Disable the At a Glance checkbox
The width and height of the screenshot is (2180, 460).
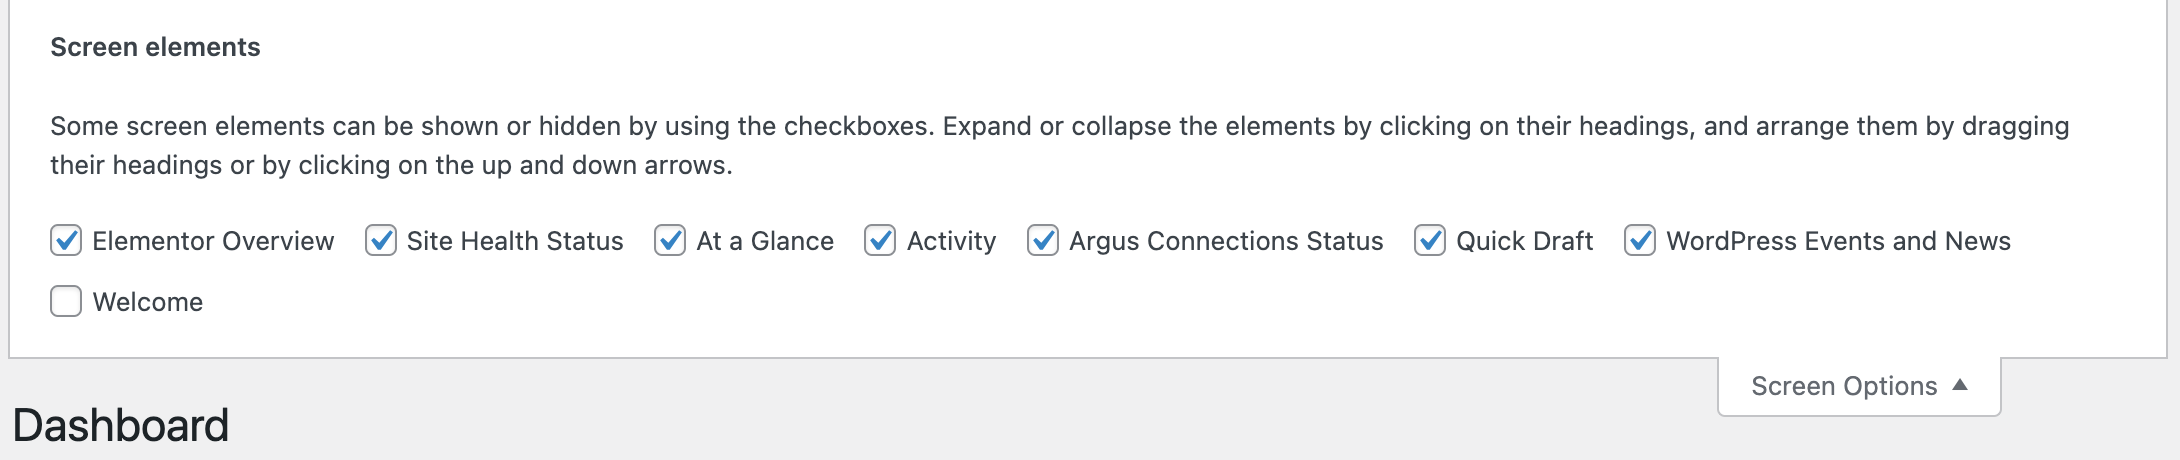pyautogui.click(x=670, y=241)
